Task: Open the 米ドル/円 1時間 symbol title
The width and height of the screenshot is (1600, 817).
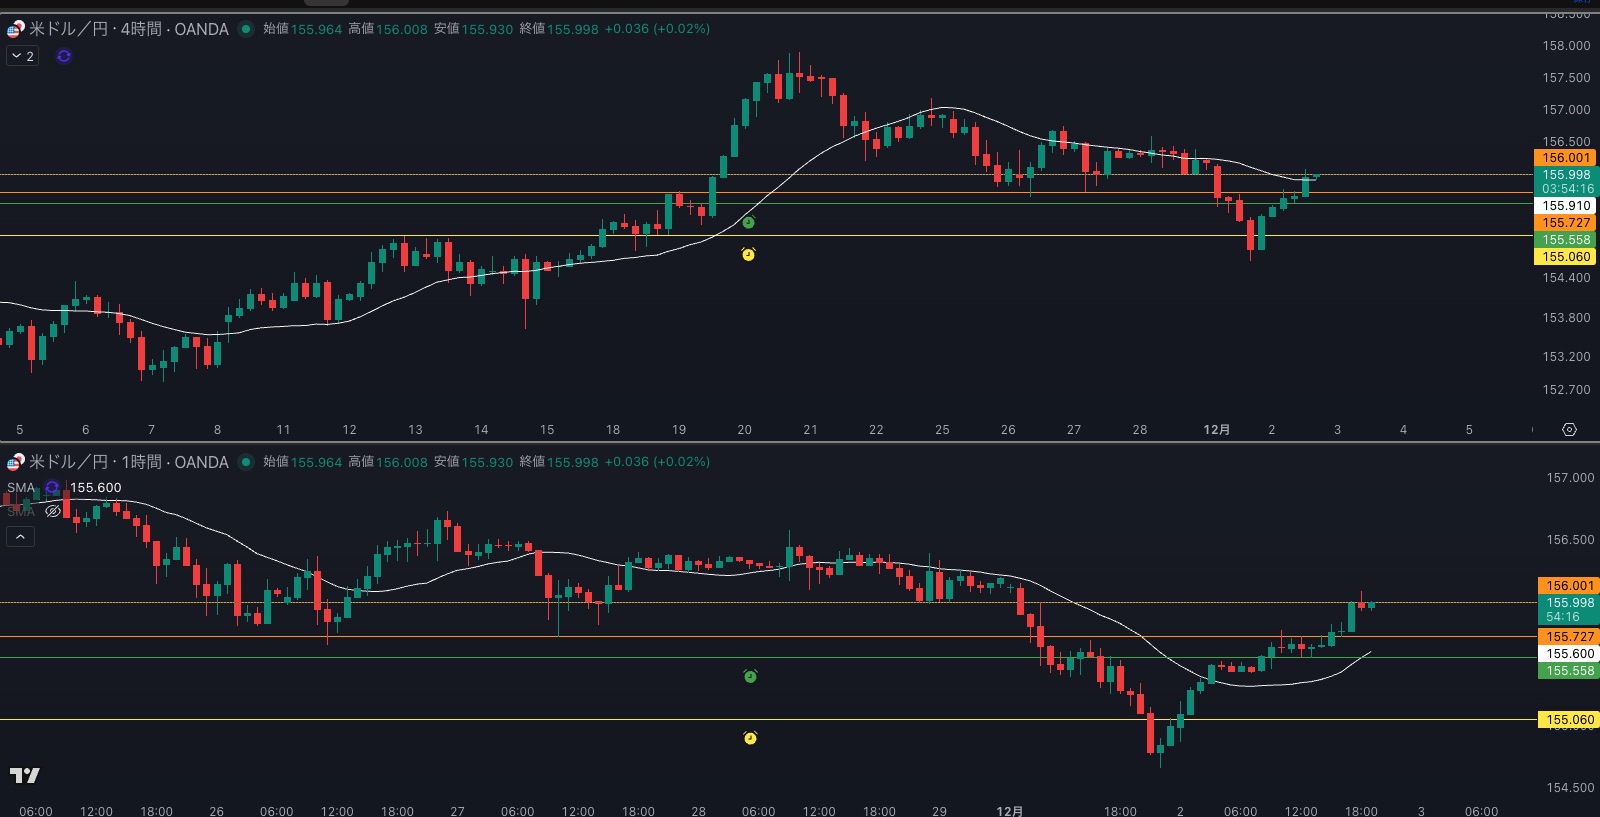Action: click(129, 462)
